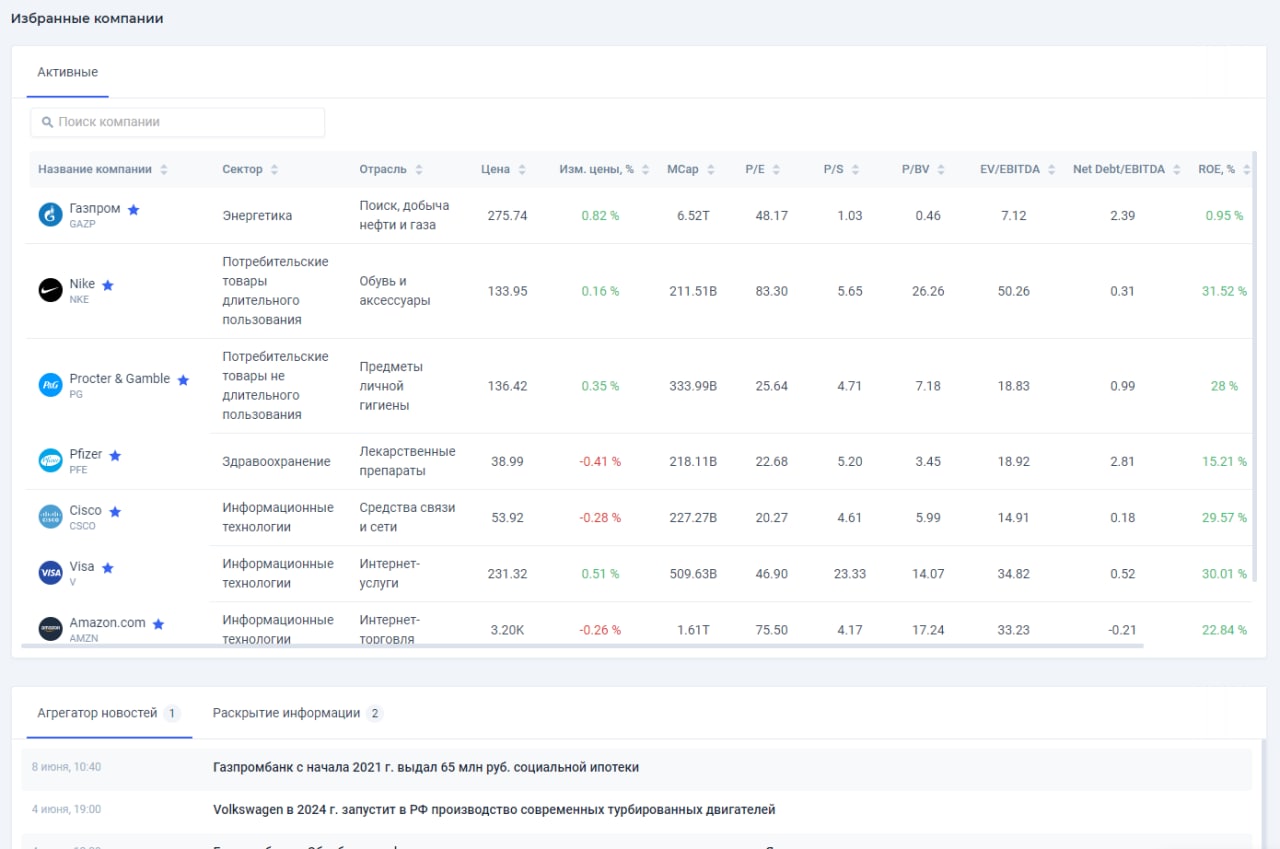This screenshot has width=1280, height=849.
Task: Click the 8 июня, 10:40 news timestamp
Action: click(x=66, y=767)
